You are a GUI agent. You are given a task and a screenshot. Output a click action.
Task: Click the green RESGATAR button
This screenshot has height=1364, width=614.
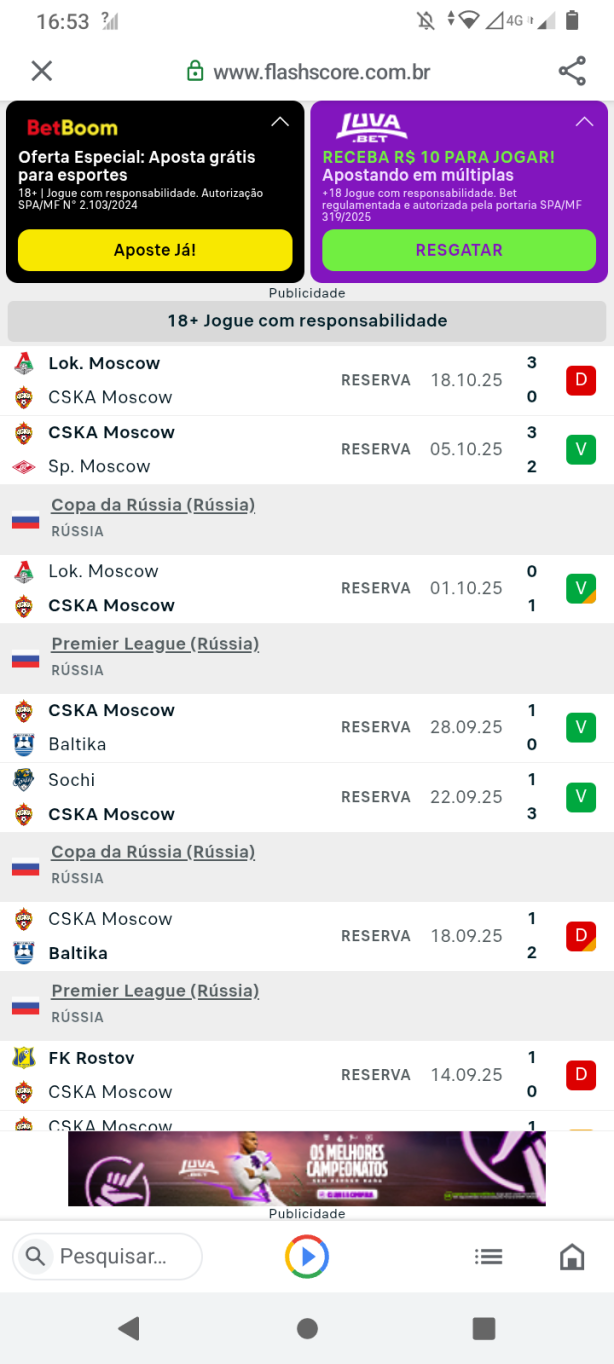pos(459,250)
